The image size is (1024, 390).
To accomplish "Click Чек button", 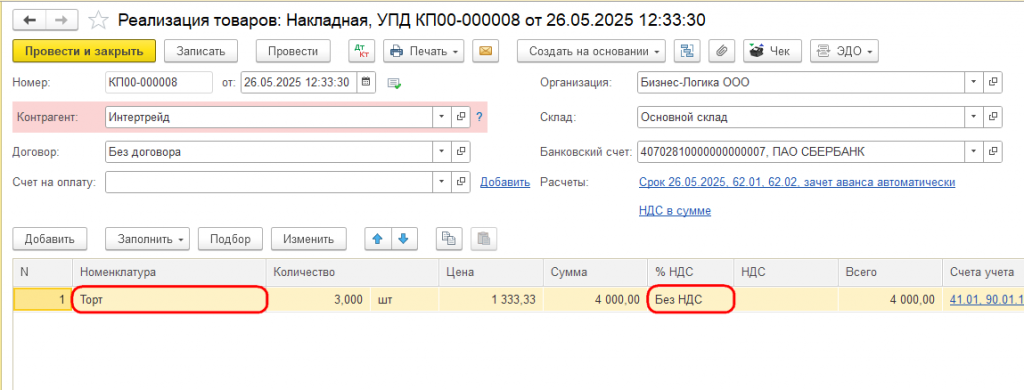I will tap(773, 50).
